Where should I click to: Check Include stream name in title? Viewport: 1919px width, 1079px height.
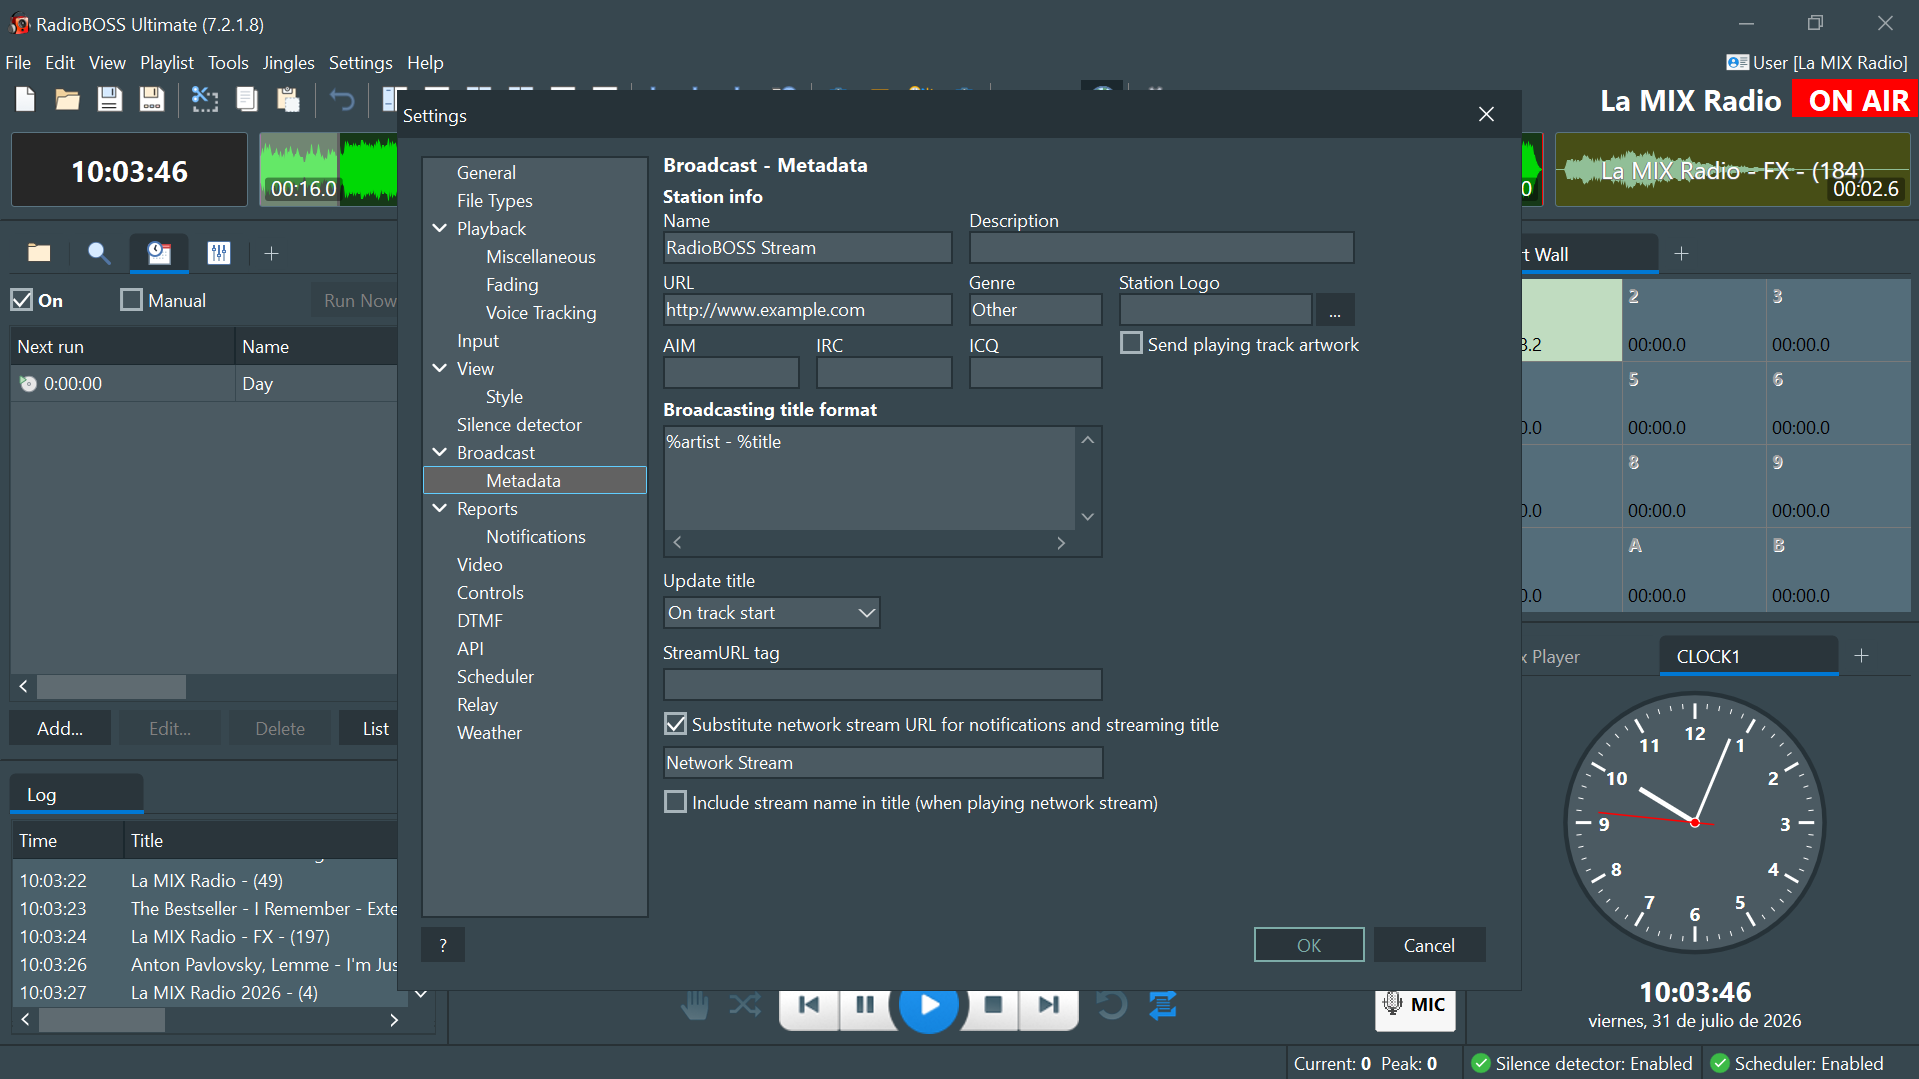[x=676, y=802]
